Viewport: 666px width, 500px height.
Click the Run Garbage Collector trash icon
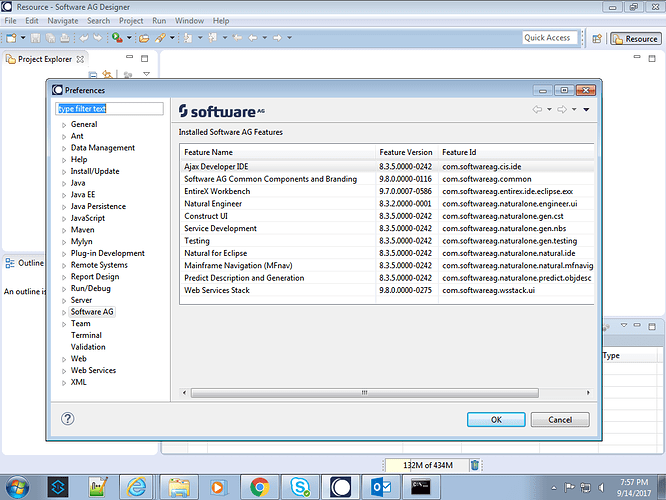475,466
